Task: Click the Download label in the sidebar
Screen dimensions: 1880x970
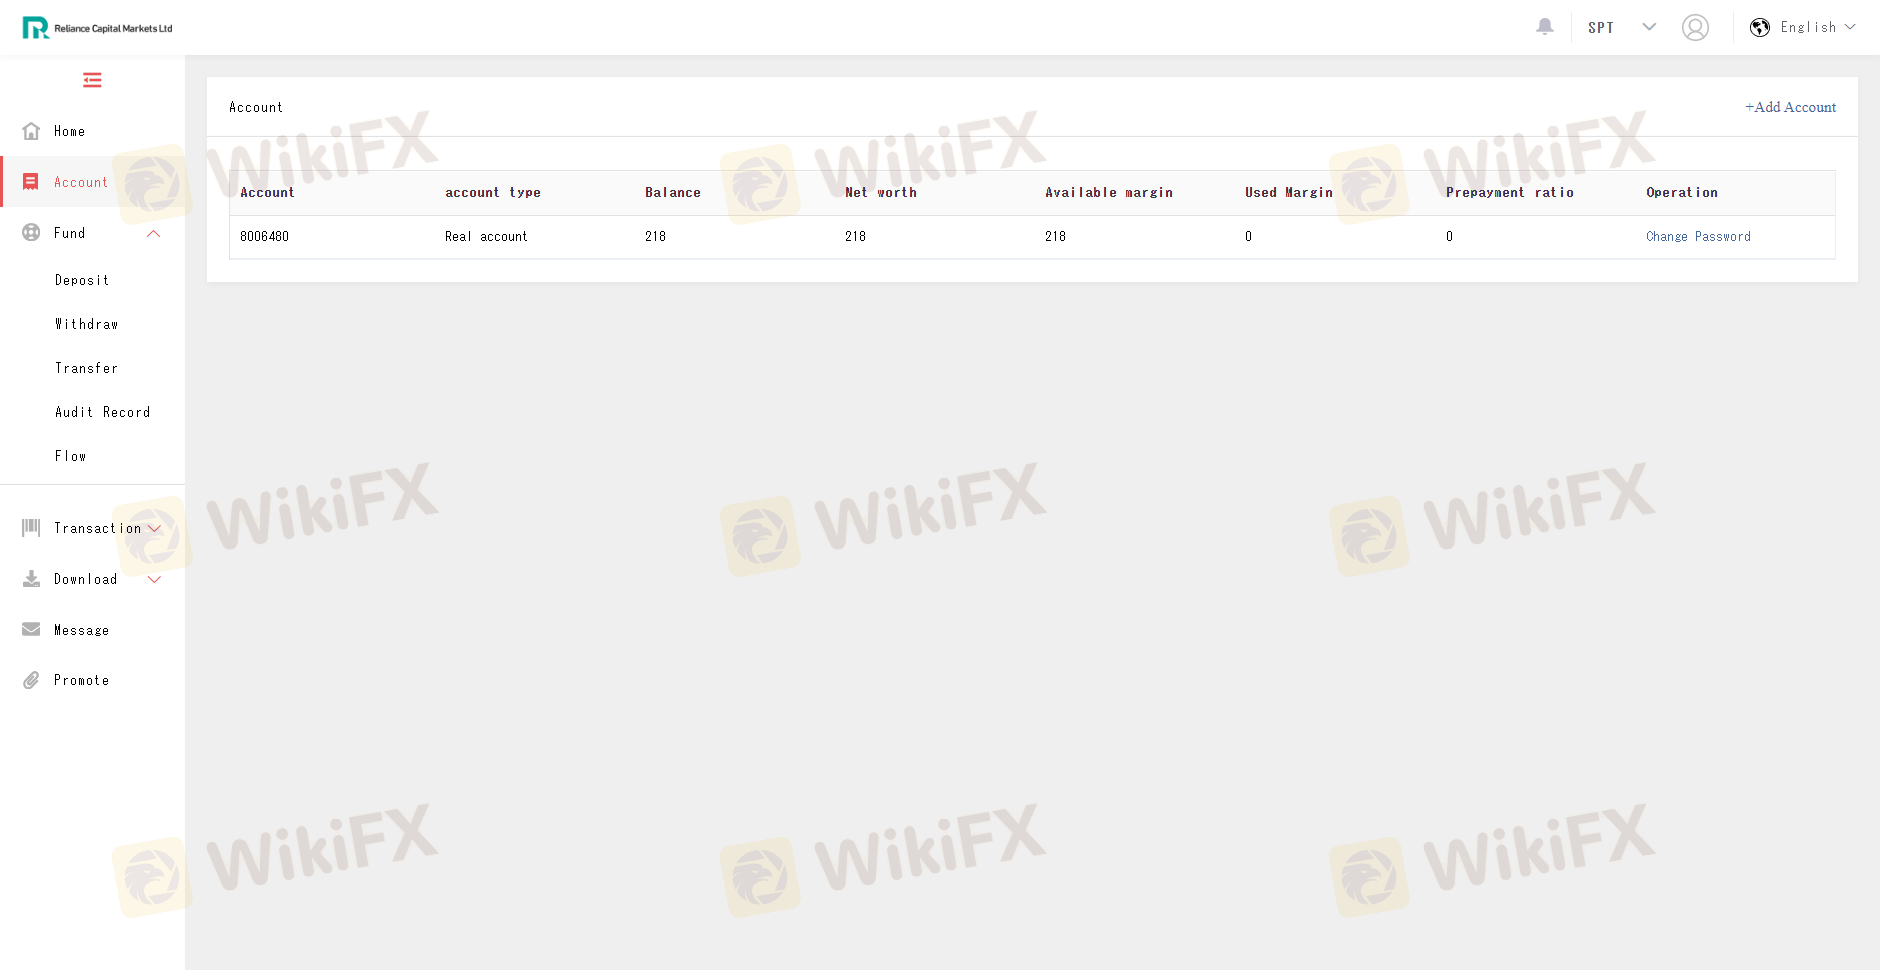Action: coord(85,579)
